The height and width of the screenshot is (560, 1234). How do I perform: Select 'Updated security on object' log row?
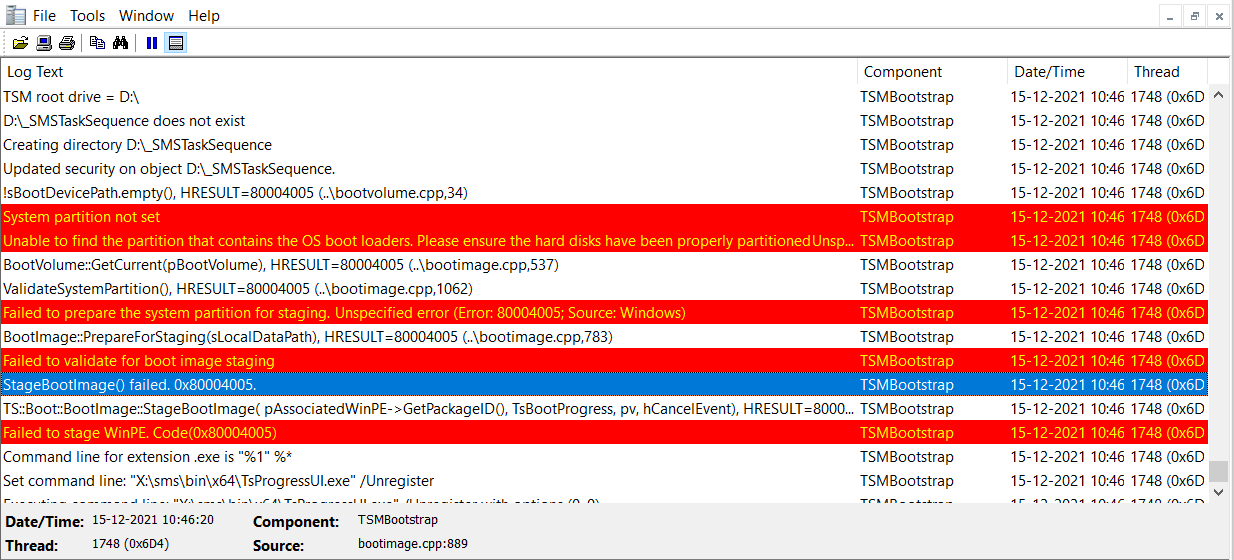point(604,169)
